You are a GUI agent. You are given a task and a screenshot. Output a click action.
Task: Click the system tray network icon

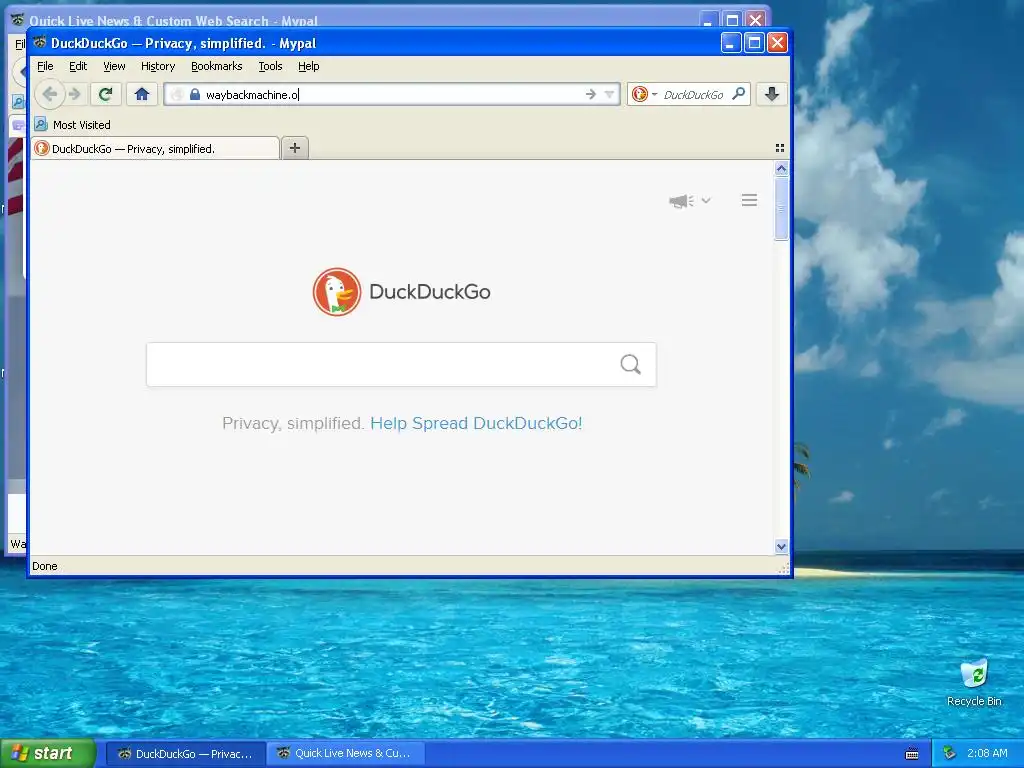pyautogui.click(x=950, y=754)
